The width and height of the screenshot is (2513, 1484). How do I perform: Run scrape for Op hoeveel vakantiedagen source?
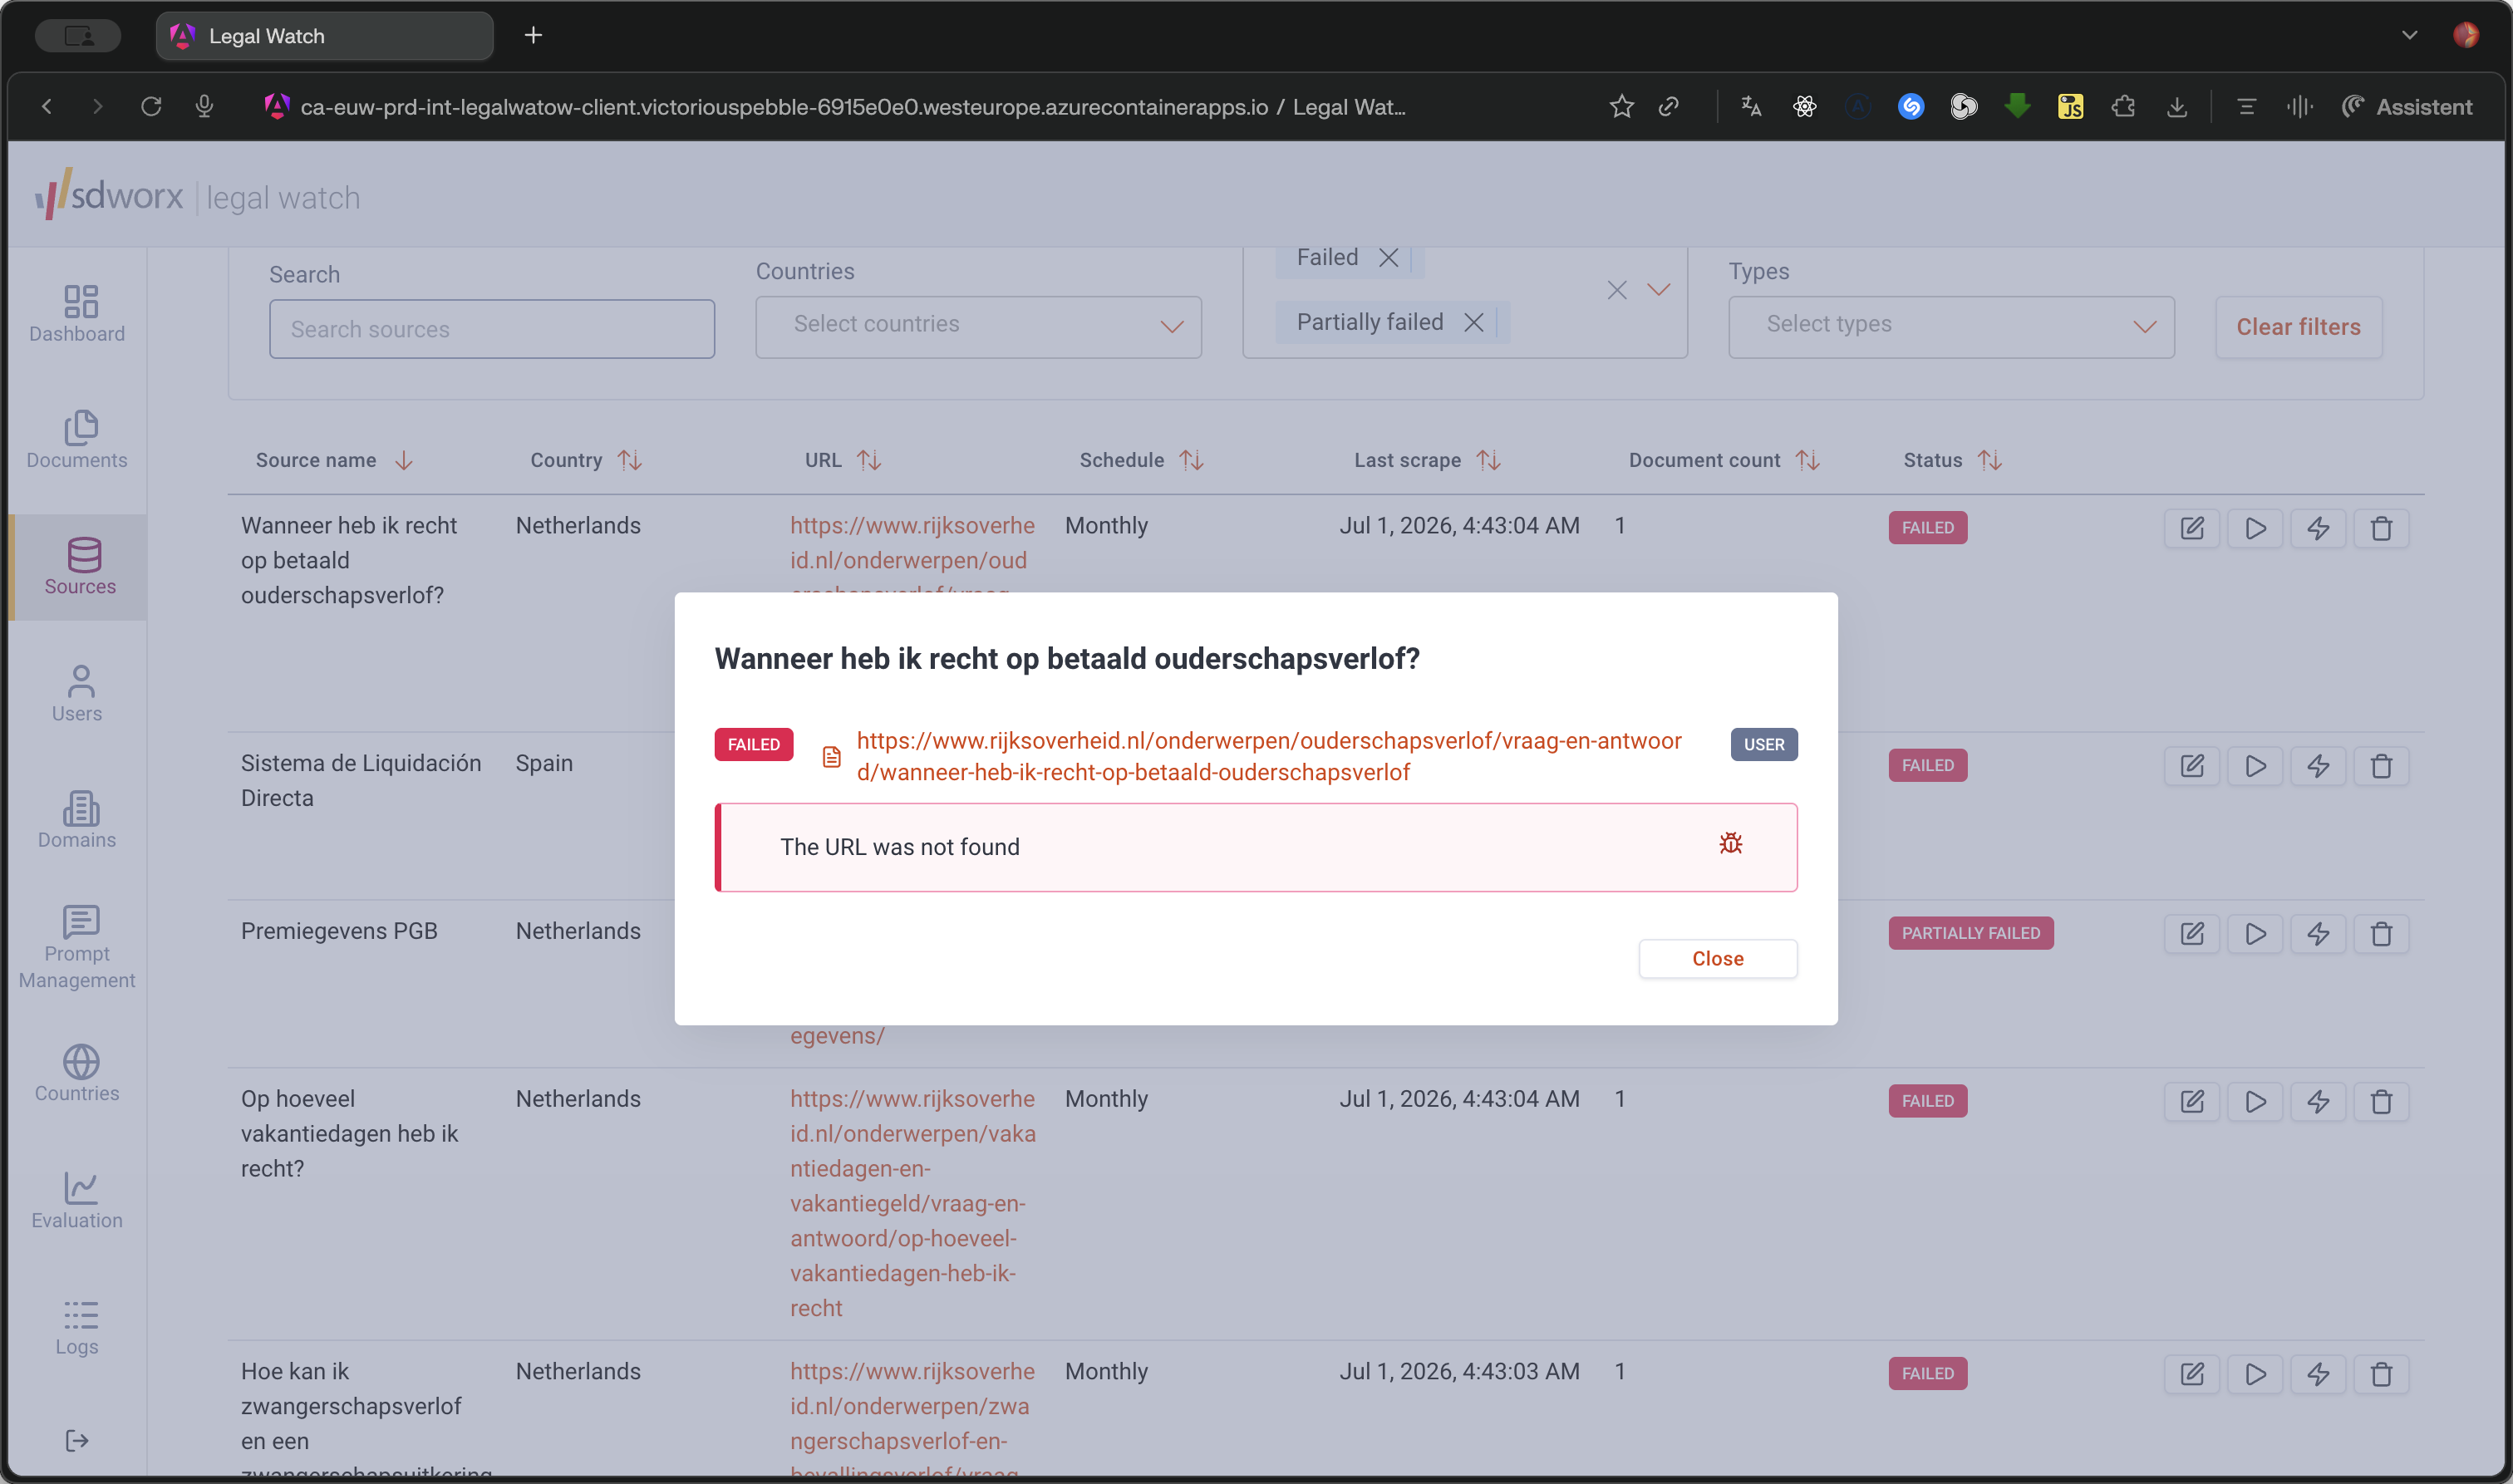pos(2255,1102)
